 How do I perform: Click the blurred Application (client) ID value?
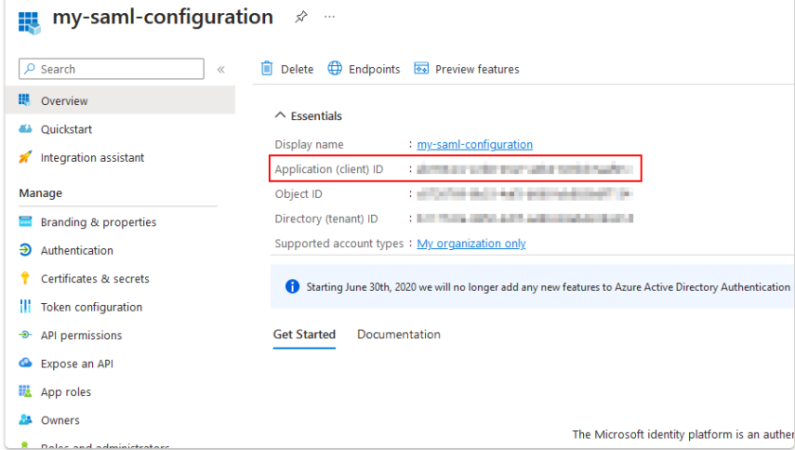525,169
